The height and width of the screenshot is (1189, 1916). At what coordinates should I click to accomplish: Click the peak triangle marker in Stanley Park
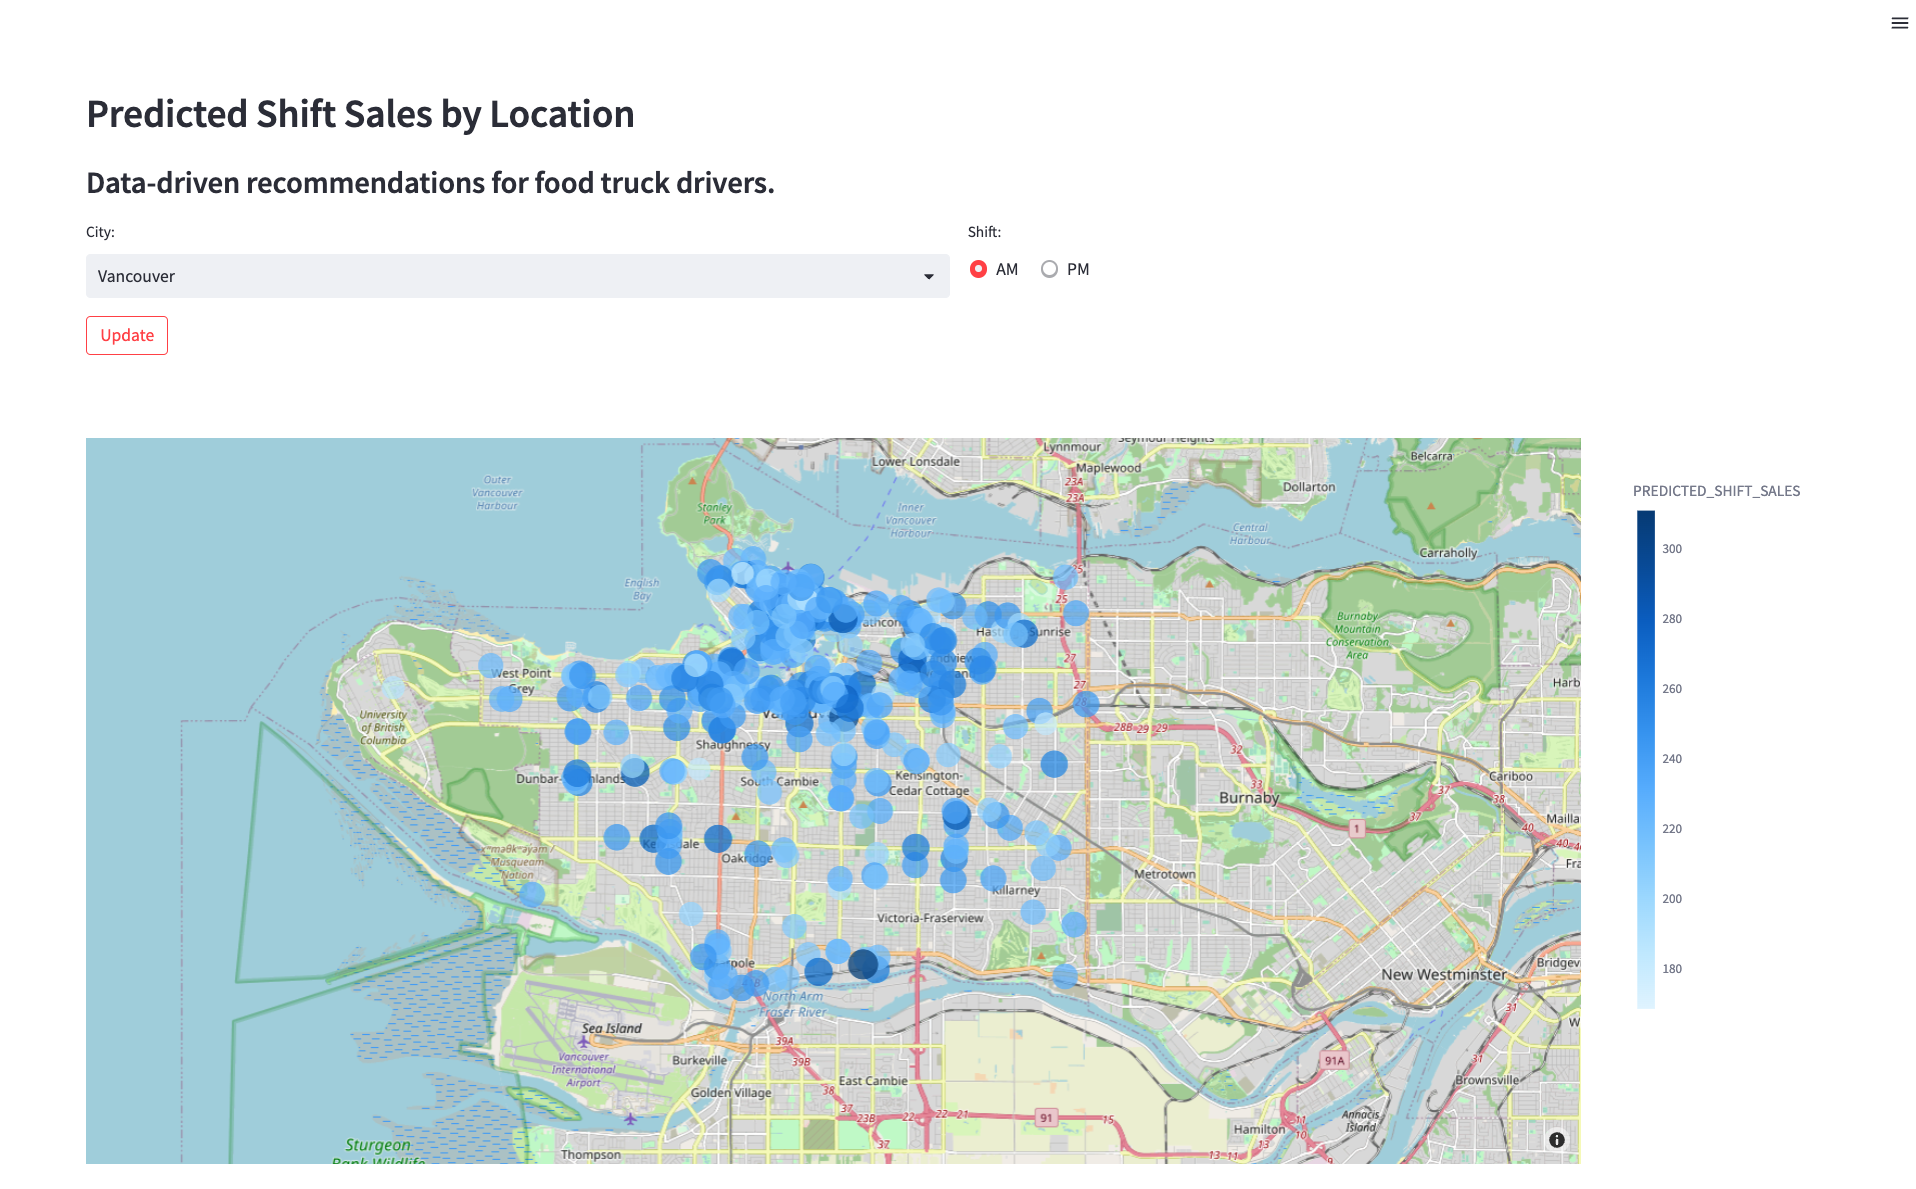click(693, 481)
